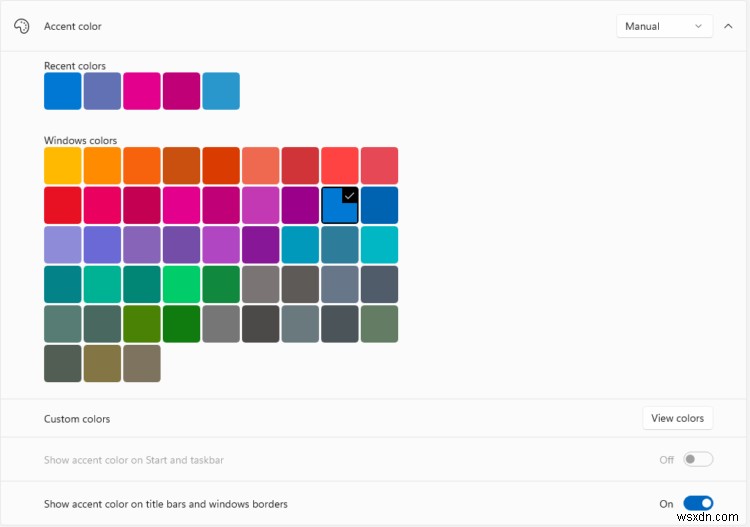Image resolution: width=750 pixels, height=527 pixels.
Task: Select the dark teal swatch starting fourth row
Action: (63, 285)
